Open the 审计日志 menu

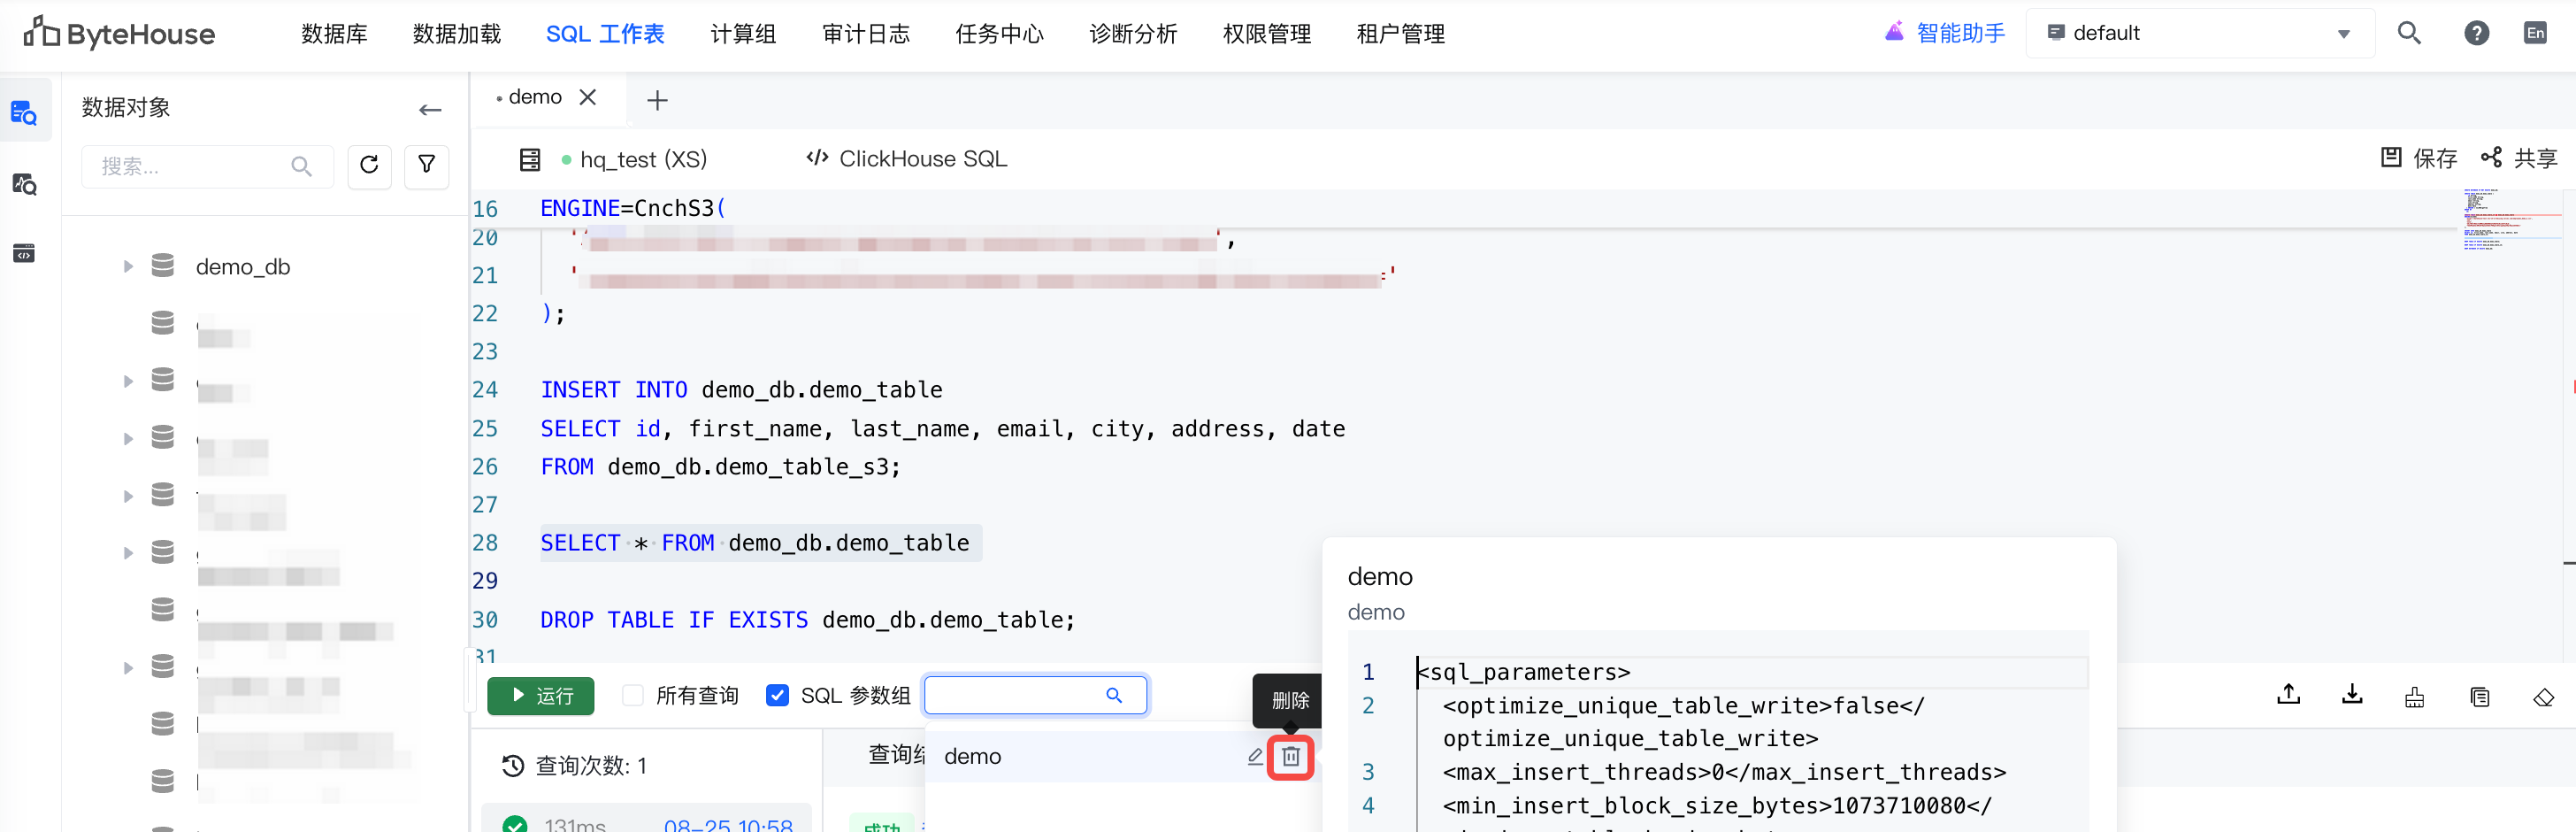(866, 34)
